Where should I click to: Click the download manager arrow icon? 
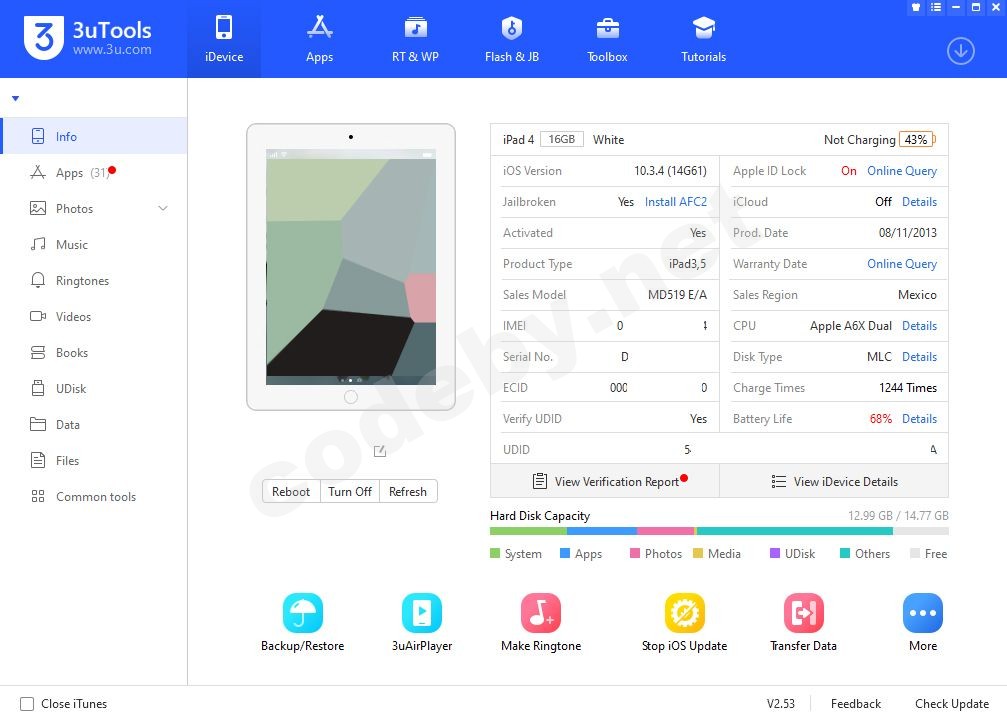(x=961, y=51)
